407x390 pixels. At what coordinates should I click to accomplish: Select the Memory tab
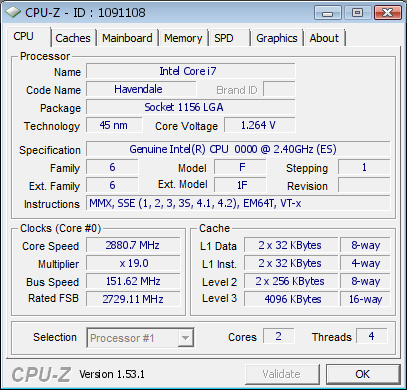click(x=183, y=38)
